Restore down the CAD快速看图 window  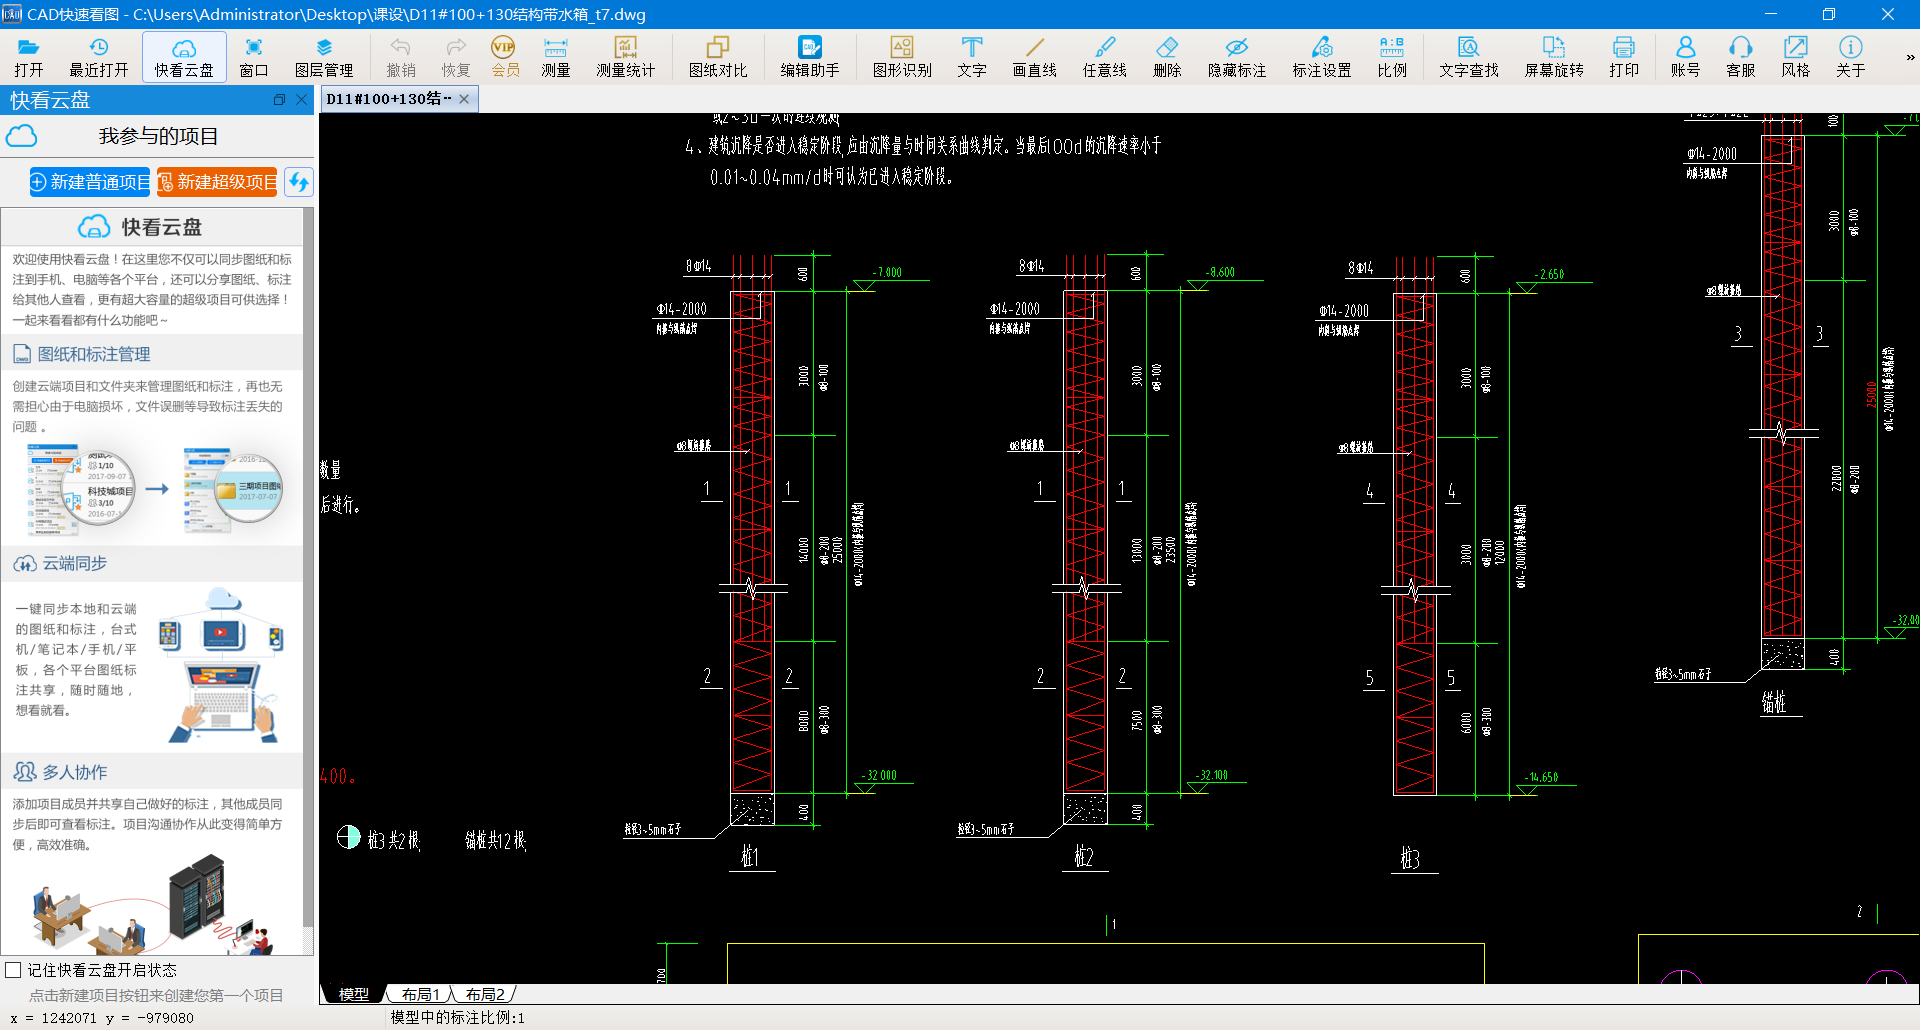point(1829,14)
